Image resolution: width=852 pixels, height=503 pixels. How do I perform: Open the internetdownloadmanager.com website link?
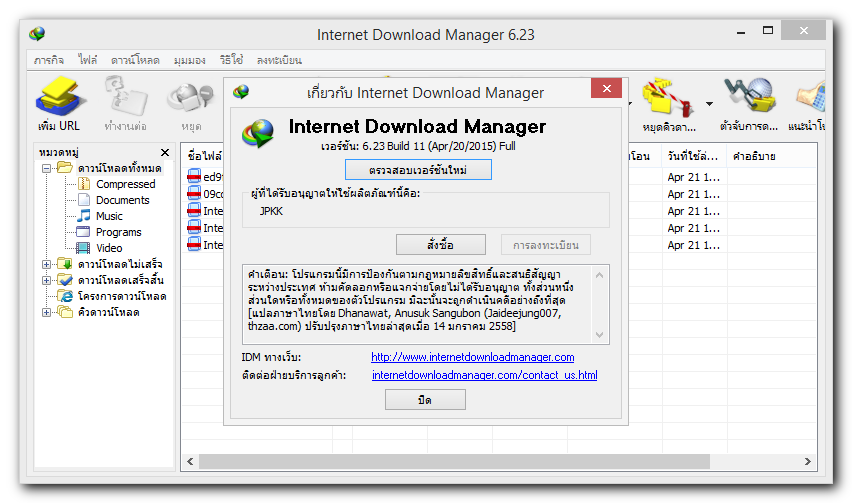472,357
